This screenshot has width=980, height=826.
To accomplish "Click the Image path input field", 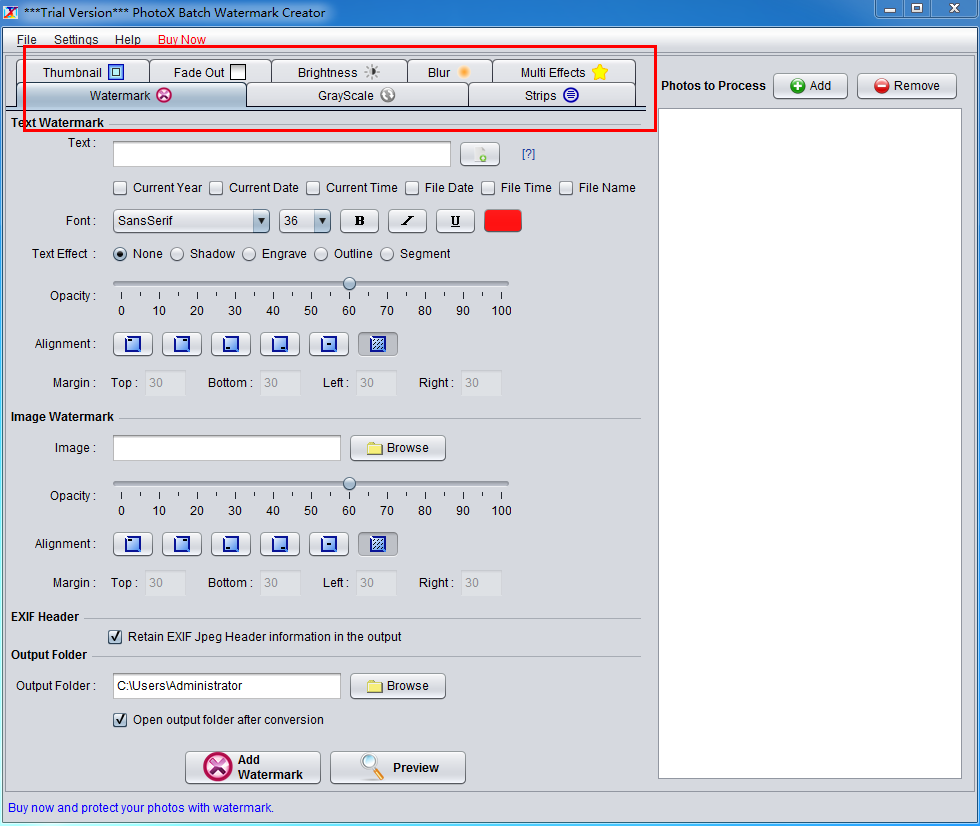I will click(x=227, y=448).
